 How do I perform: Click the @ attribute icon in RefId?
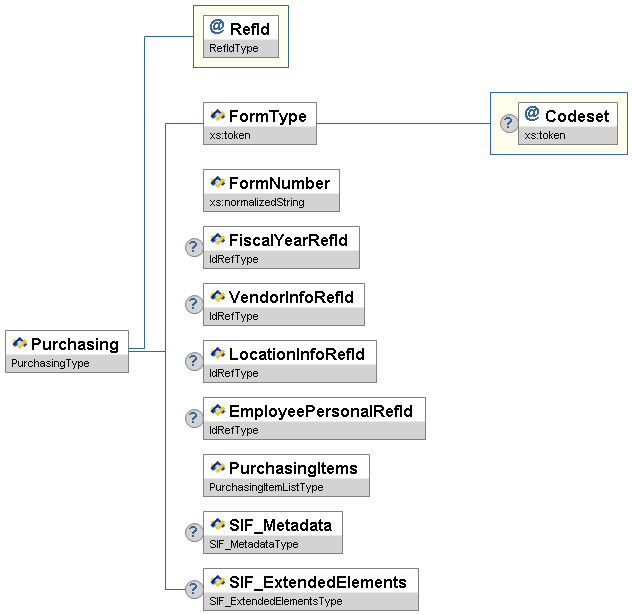click(217, 28)
